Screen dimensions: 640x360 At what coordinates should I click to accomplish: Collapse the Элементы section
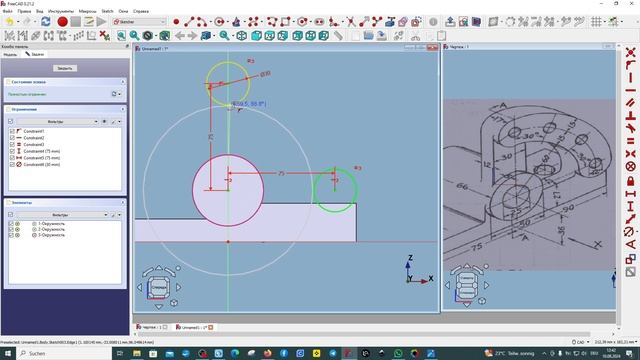[x=123, y=202]
